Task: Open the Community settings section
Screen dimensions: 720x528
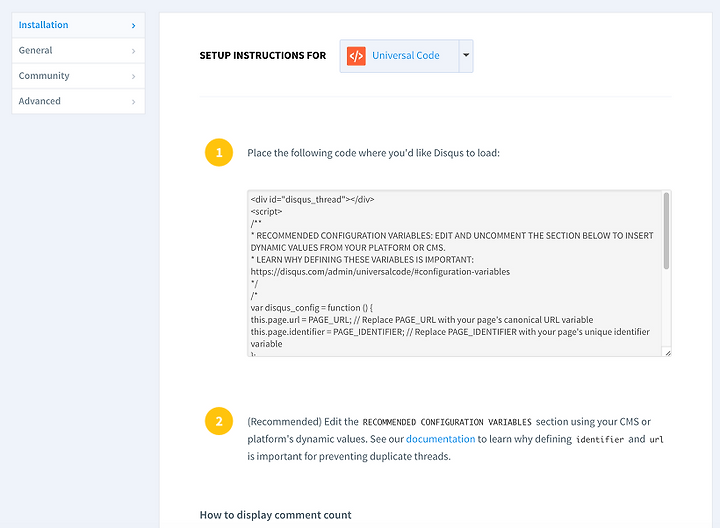Action: coord(78,76)
